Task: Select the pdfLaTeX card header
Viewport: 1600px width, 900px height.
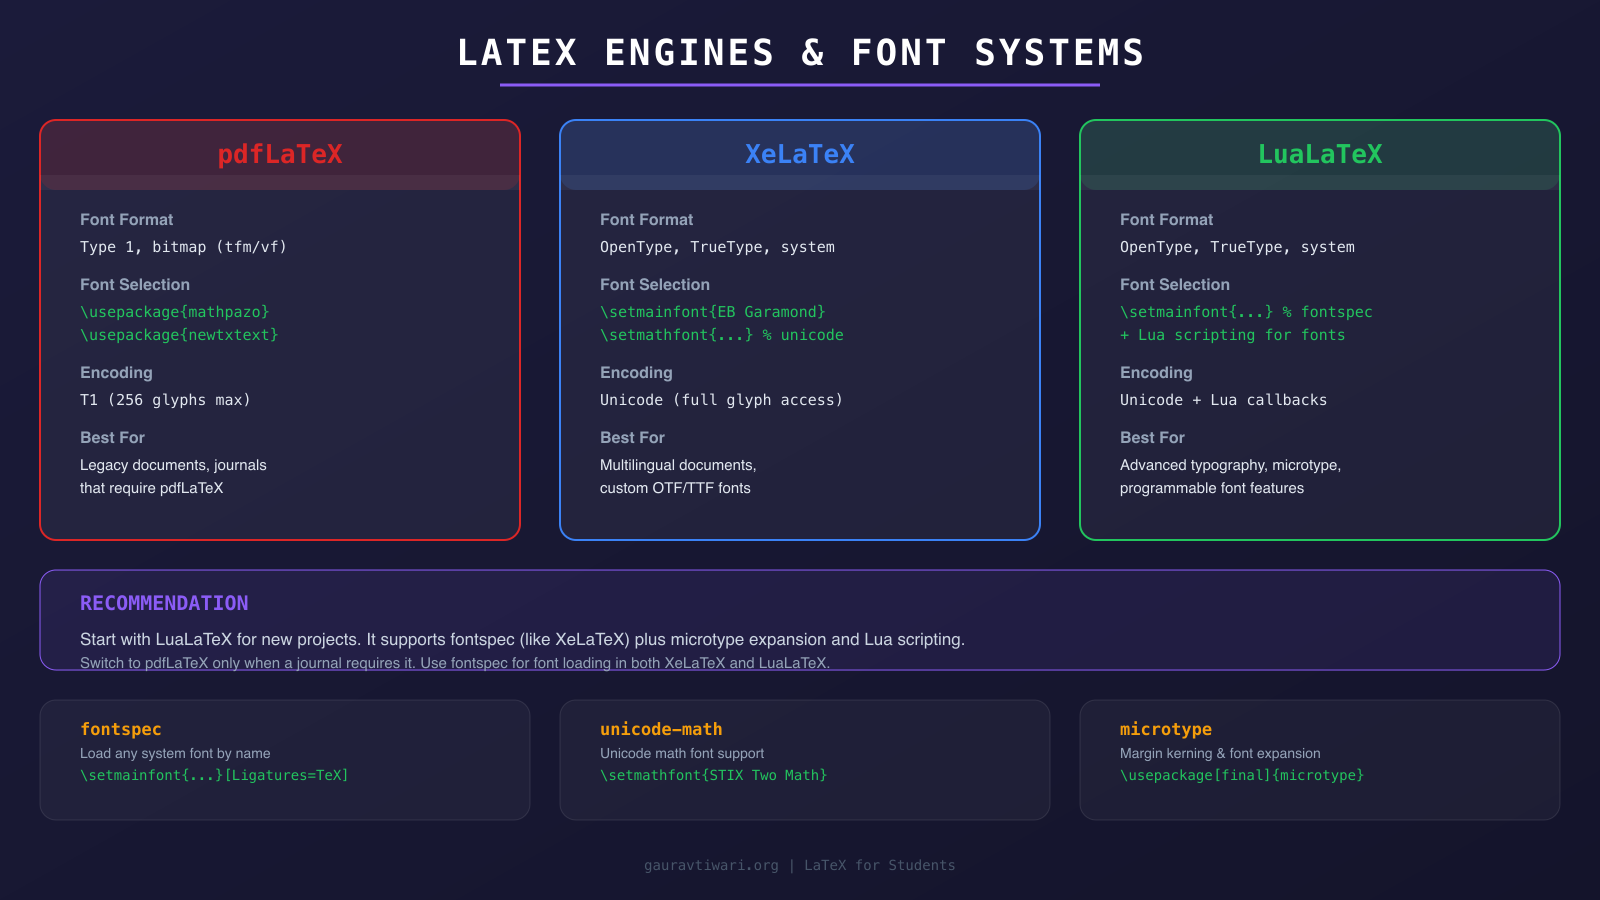Action: pos(280,154)
